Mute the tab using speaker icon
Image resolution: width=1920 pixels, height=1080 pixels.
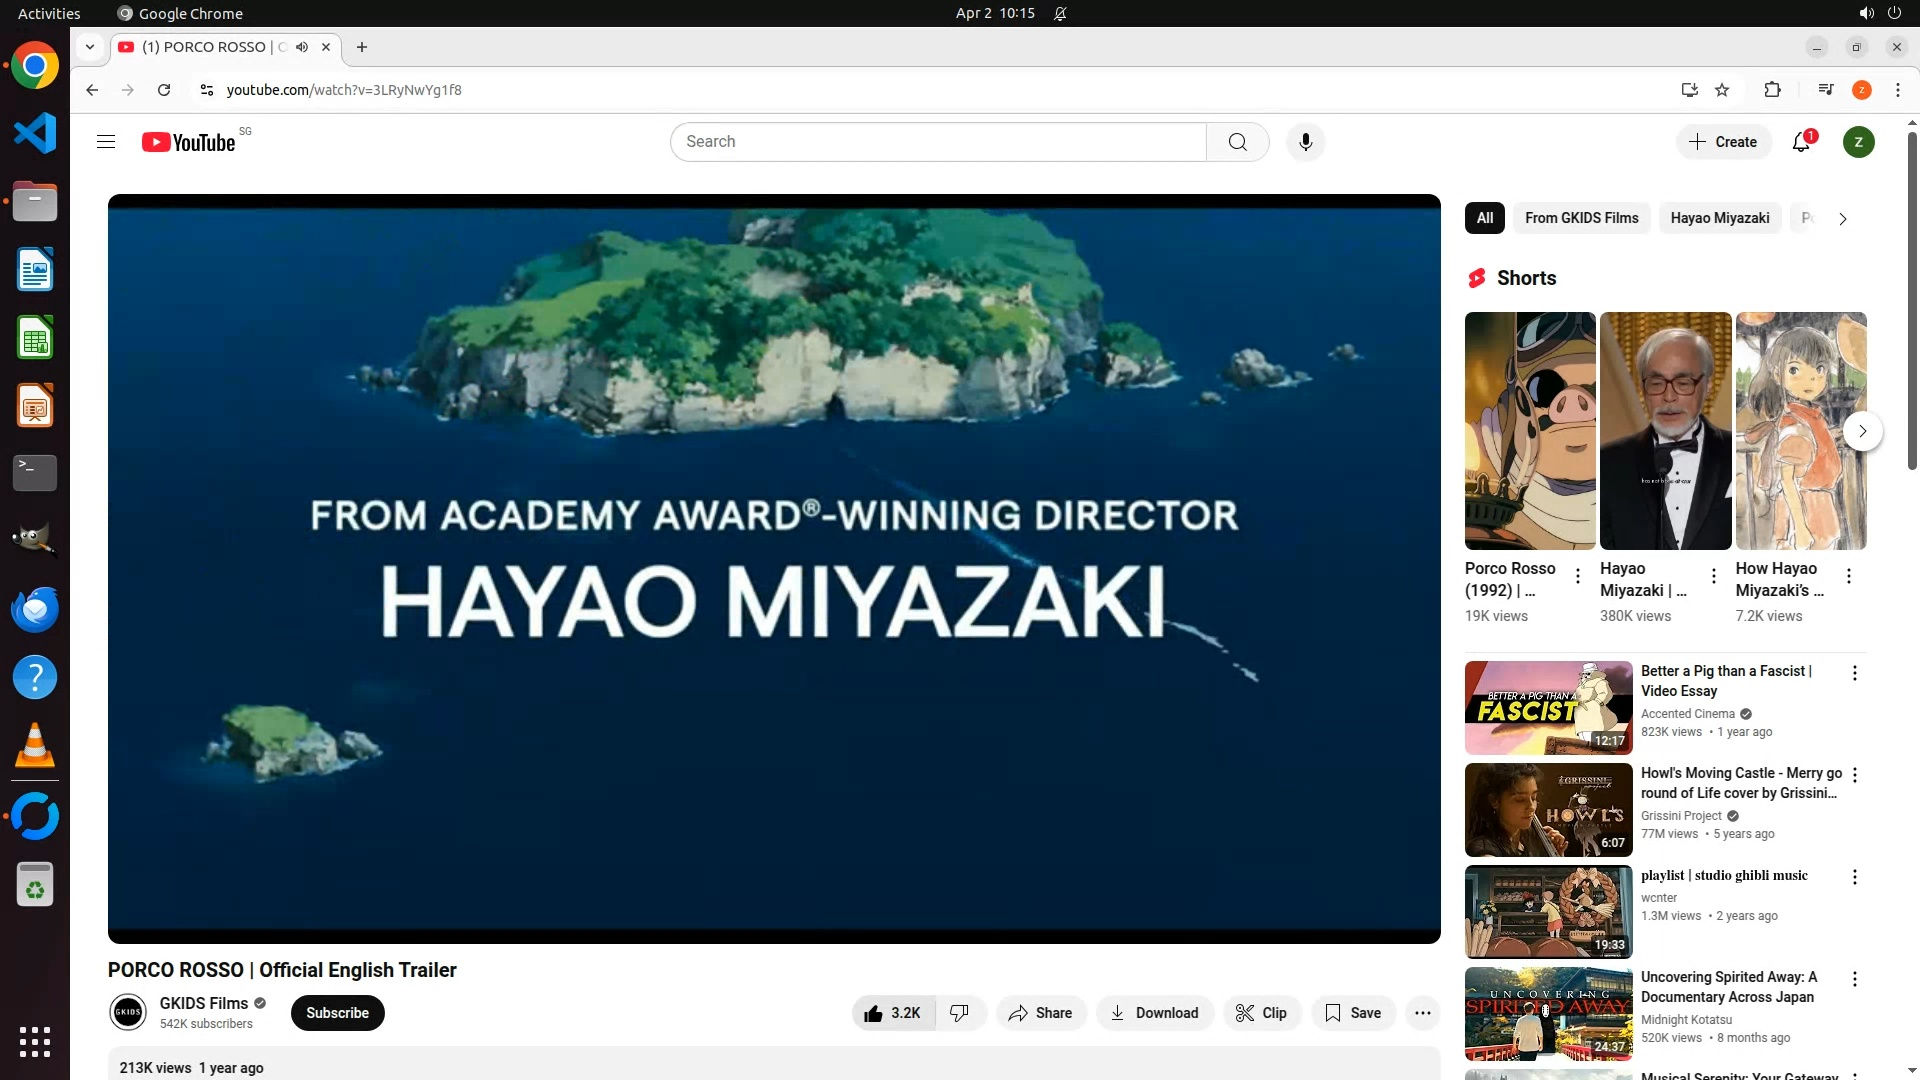(x=302, y=47)
